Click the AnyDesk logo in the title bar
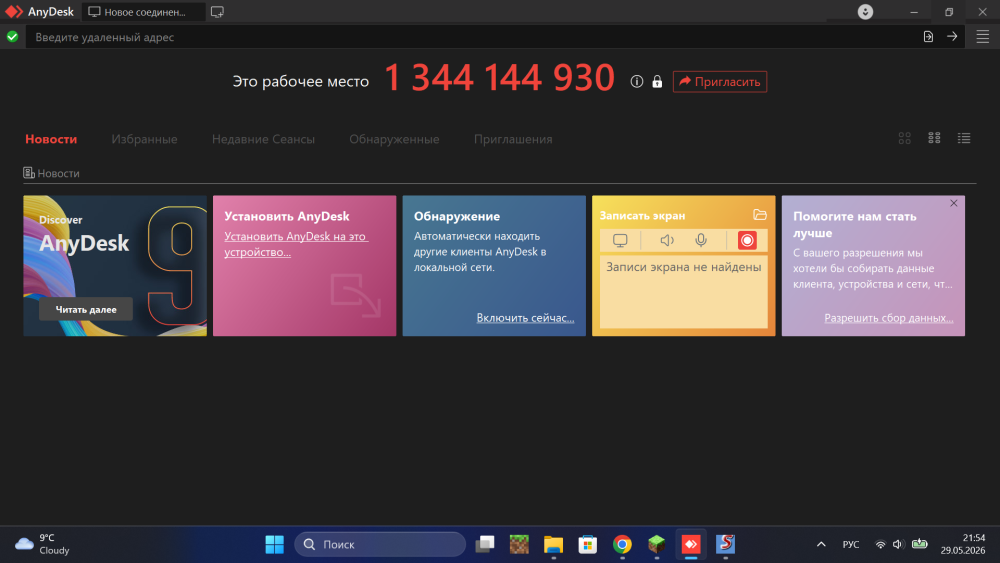This screenshot has height=563, width=1000. [14, 11]
